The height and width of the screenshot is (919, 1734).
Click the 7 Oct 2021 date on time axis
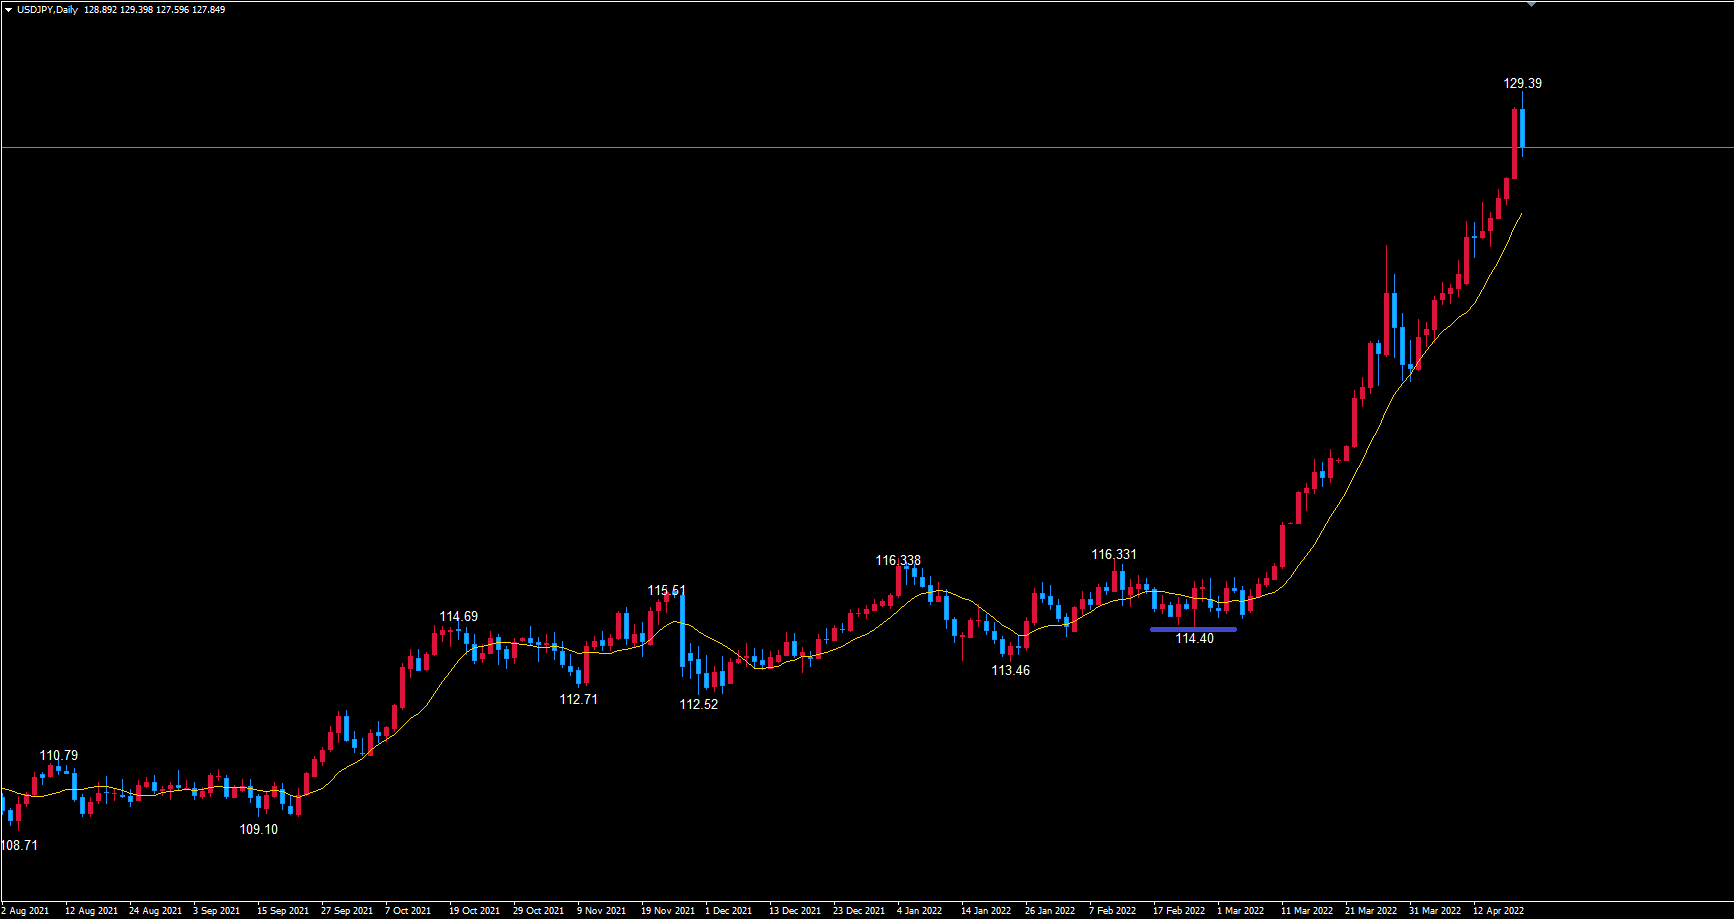(408, 911)
